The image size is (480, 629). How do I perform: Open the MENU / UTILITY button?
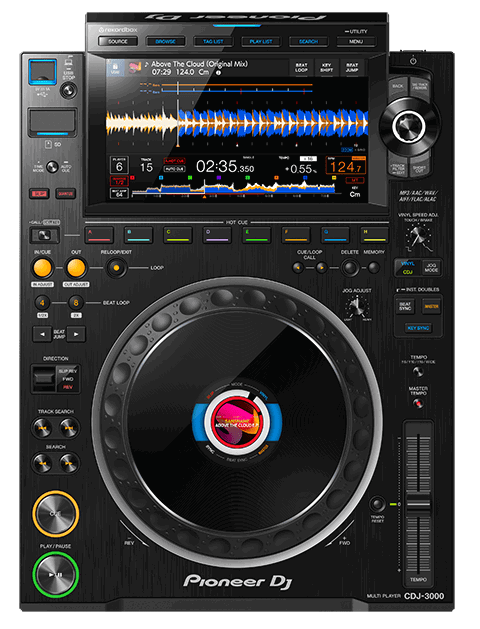click(356, 41)
